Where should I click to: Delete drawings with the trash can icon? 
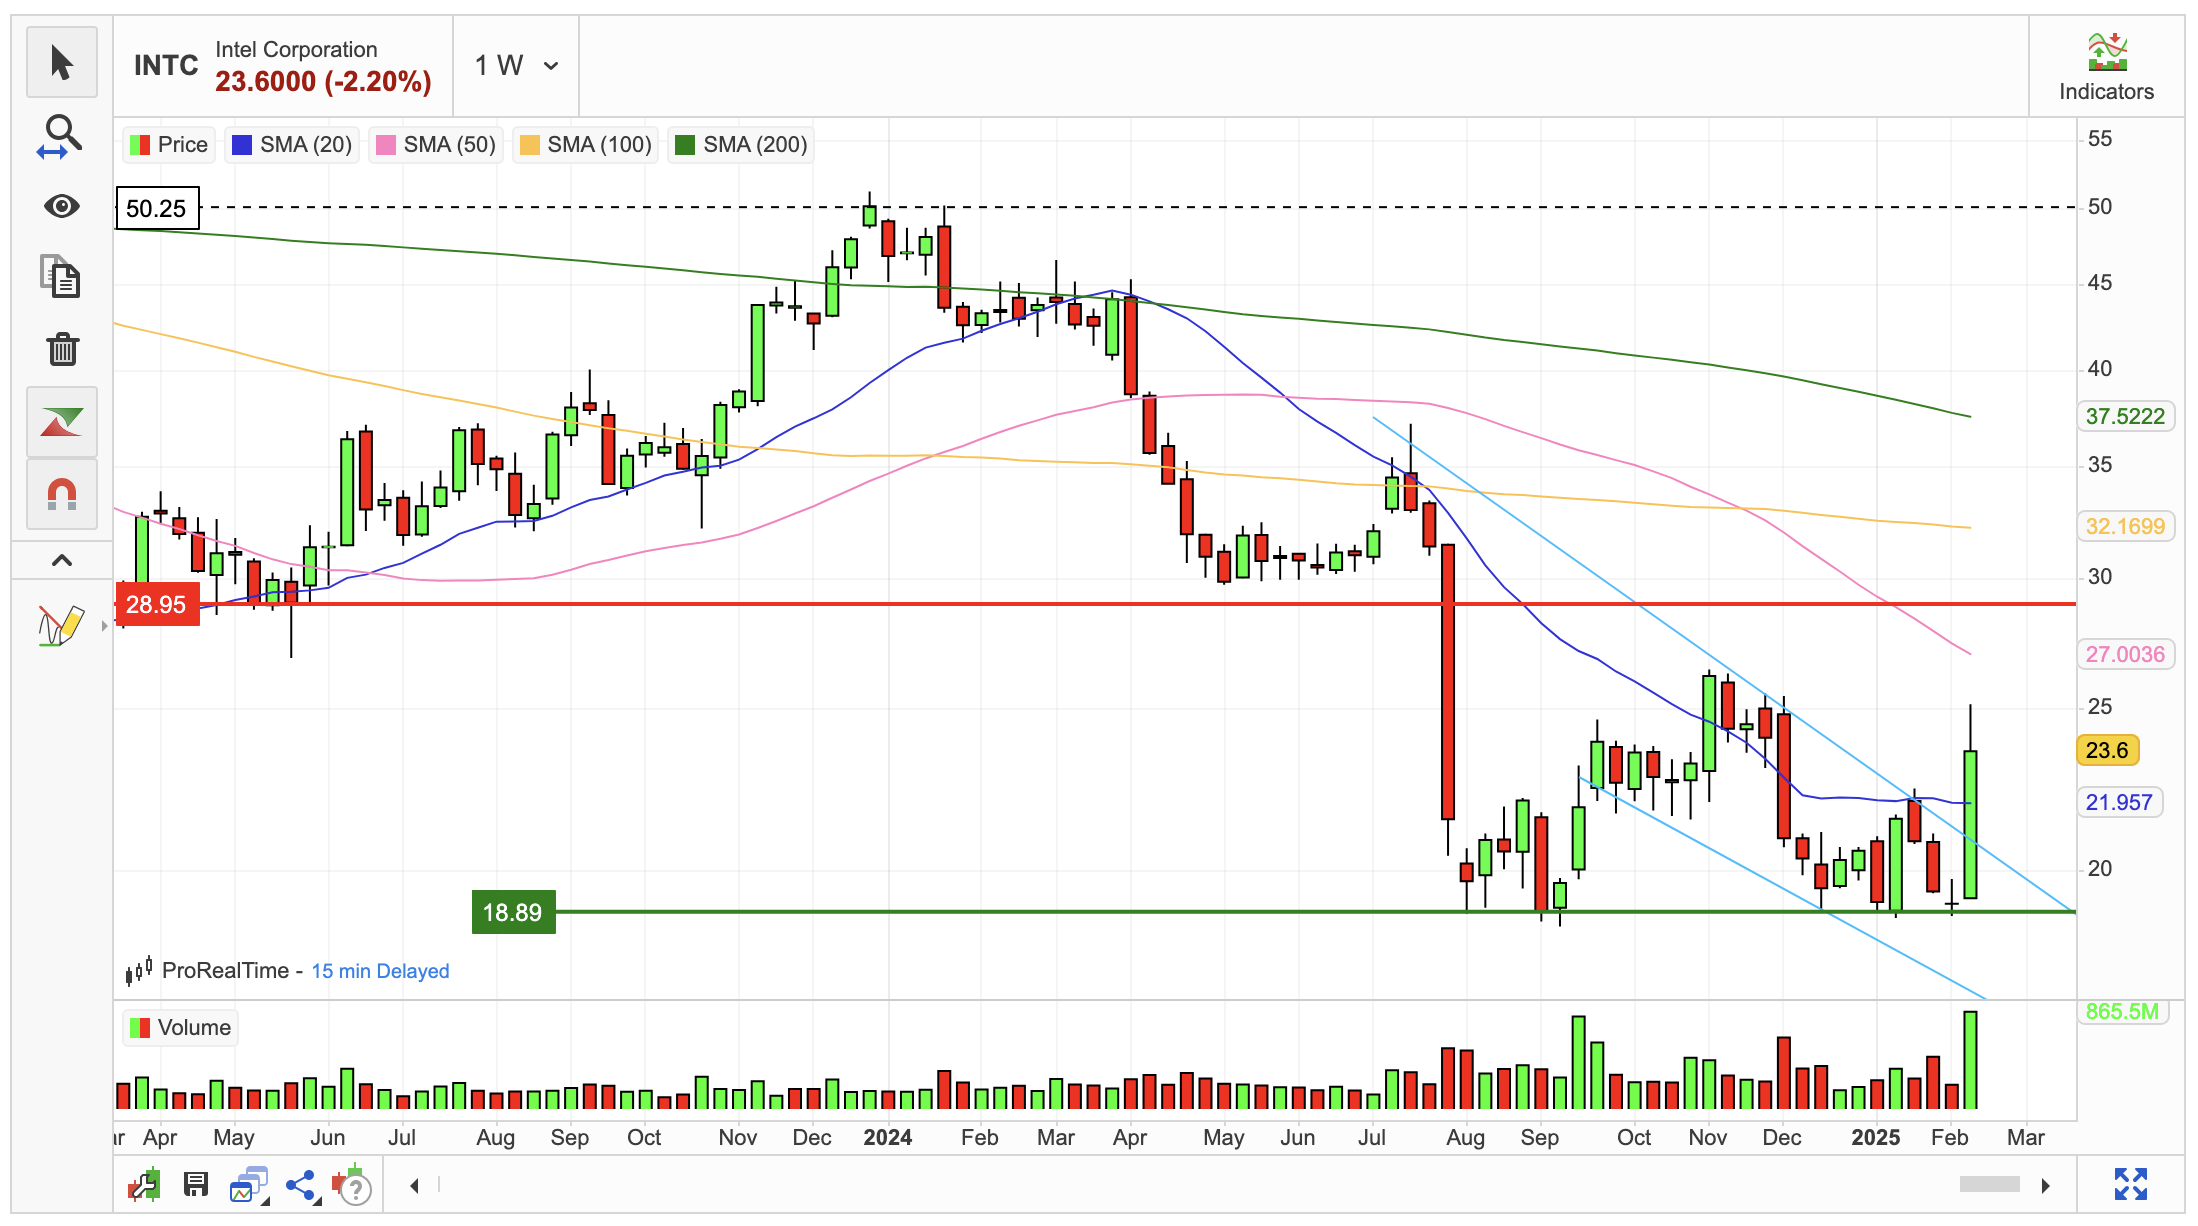(x=62, y=348)
